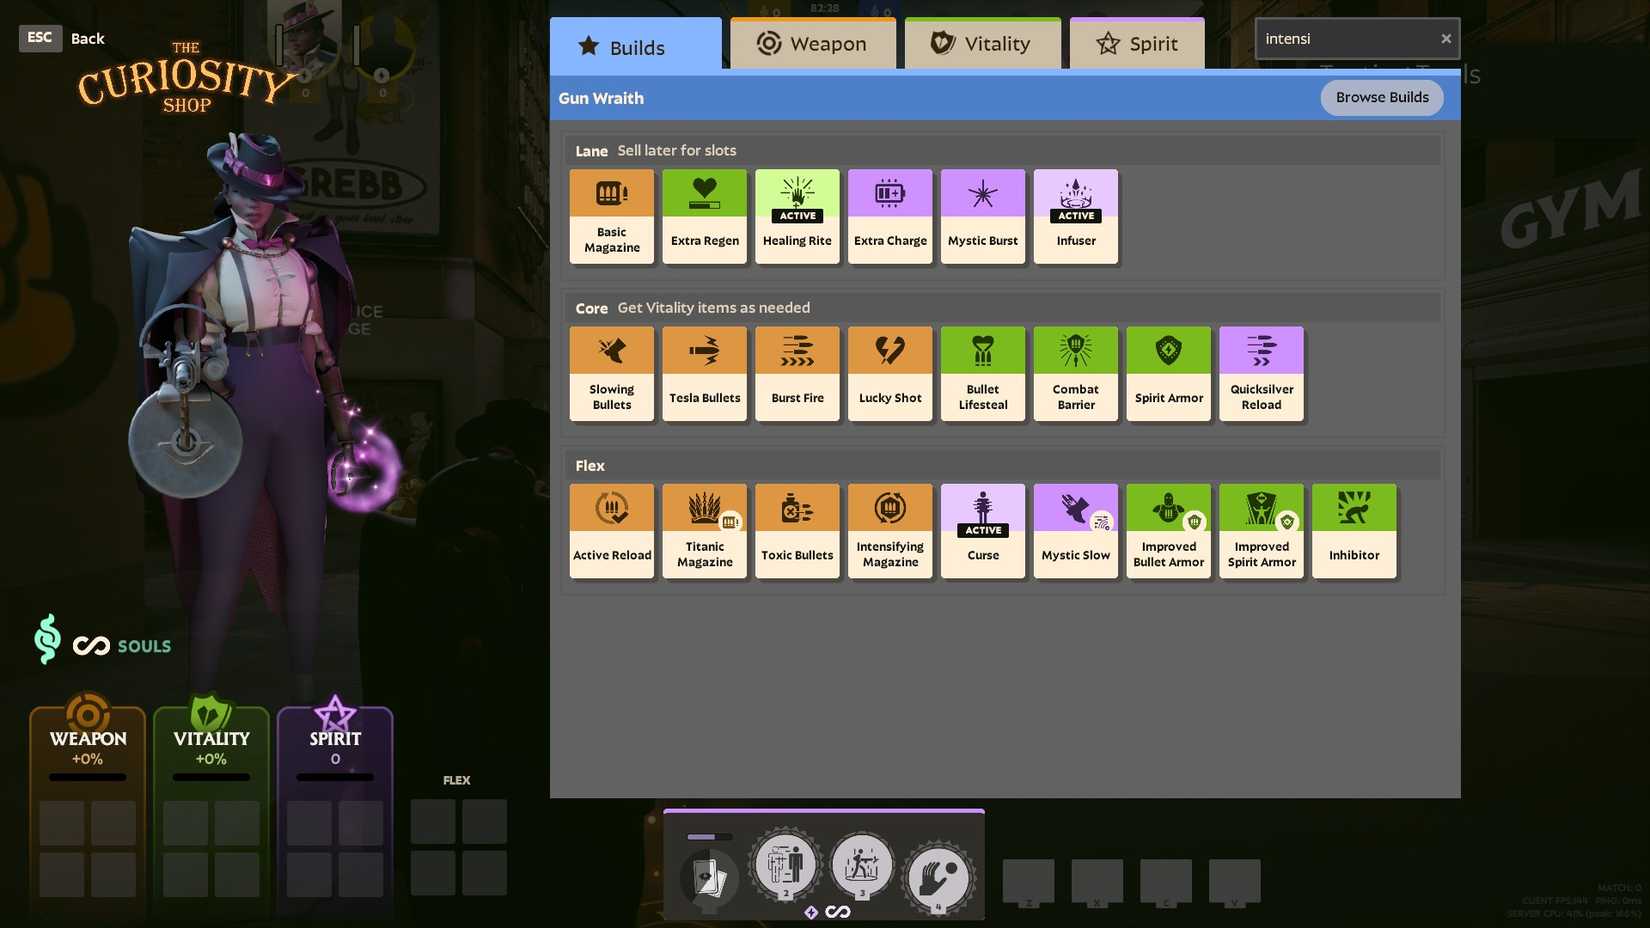Open the Vitality tab
The height and width of the screenshot is (928, 1650).
(x=982, y=44)
